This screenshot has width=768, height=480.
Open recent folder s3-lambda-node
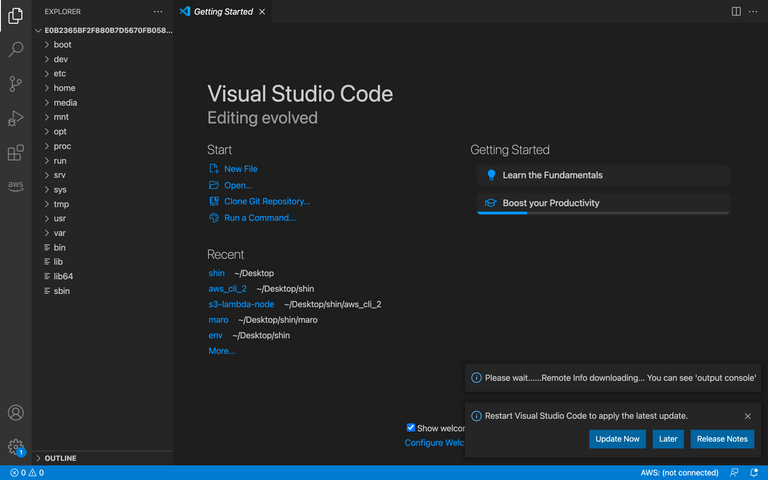(241, 304)
